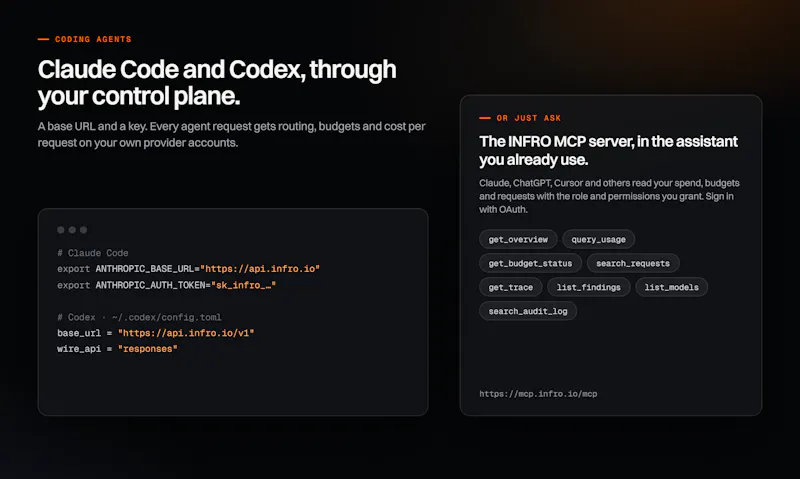Click the ANTHROPIC_BASE_URL export line

pos(188,269)
